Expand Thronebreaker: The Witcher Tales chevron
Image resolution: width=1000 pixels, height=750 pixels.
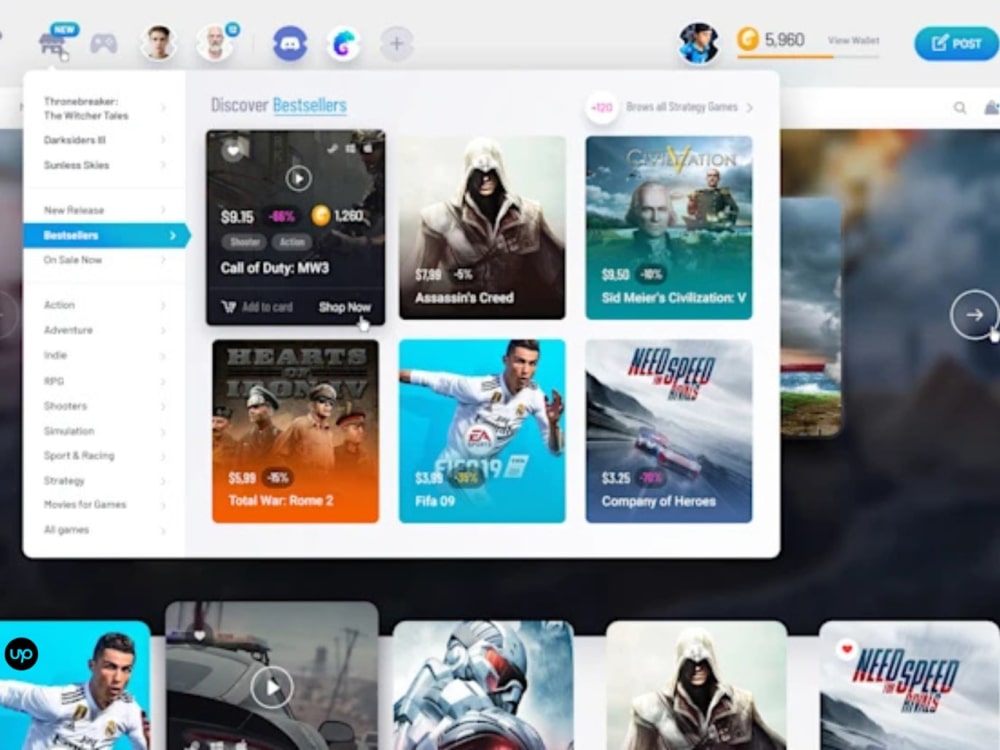(163, 108)
